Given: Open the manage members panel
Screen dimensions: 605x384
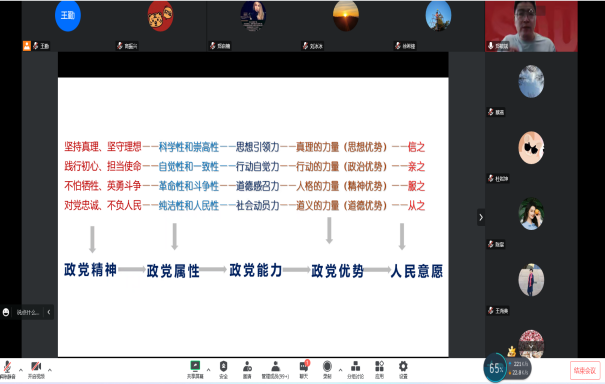Looking at the screenshot, I should [x=275, y=370].
